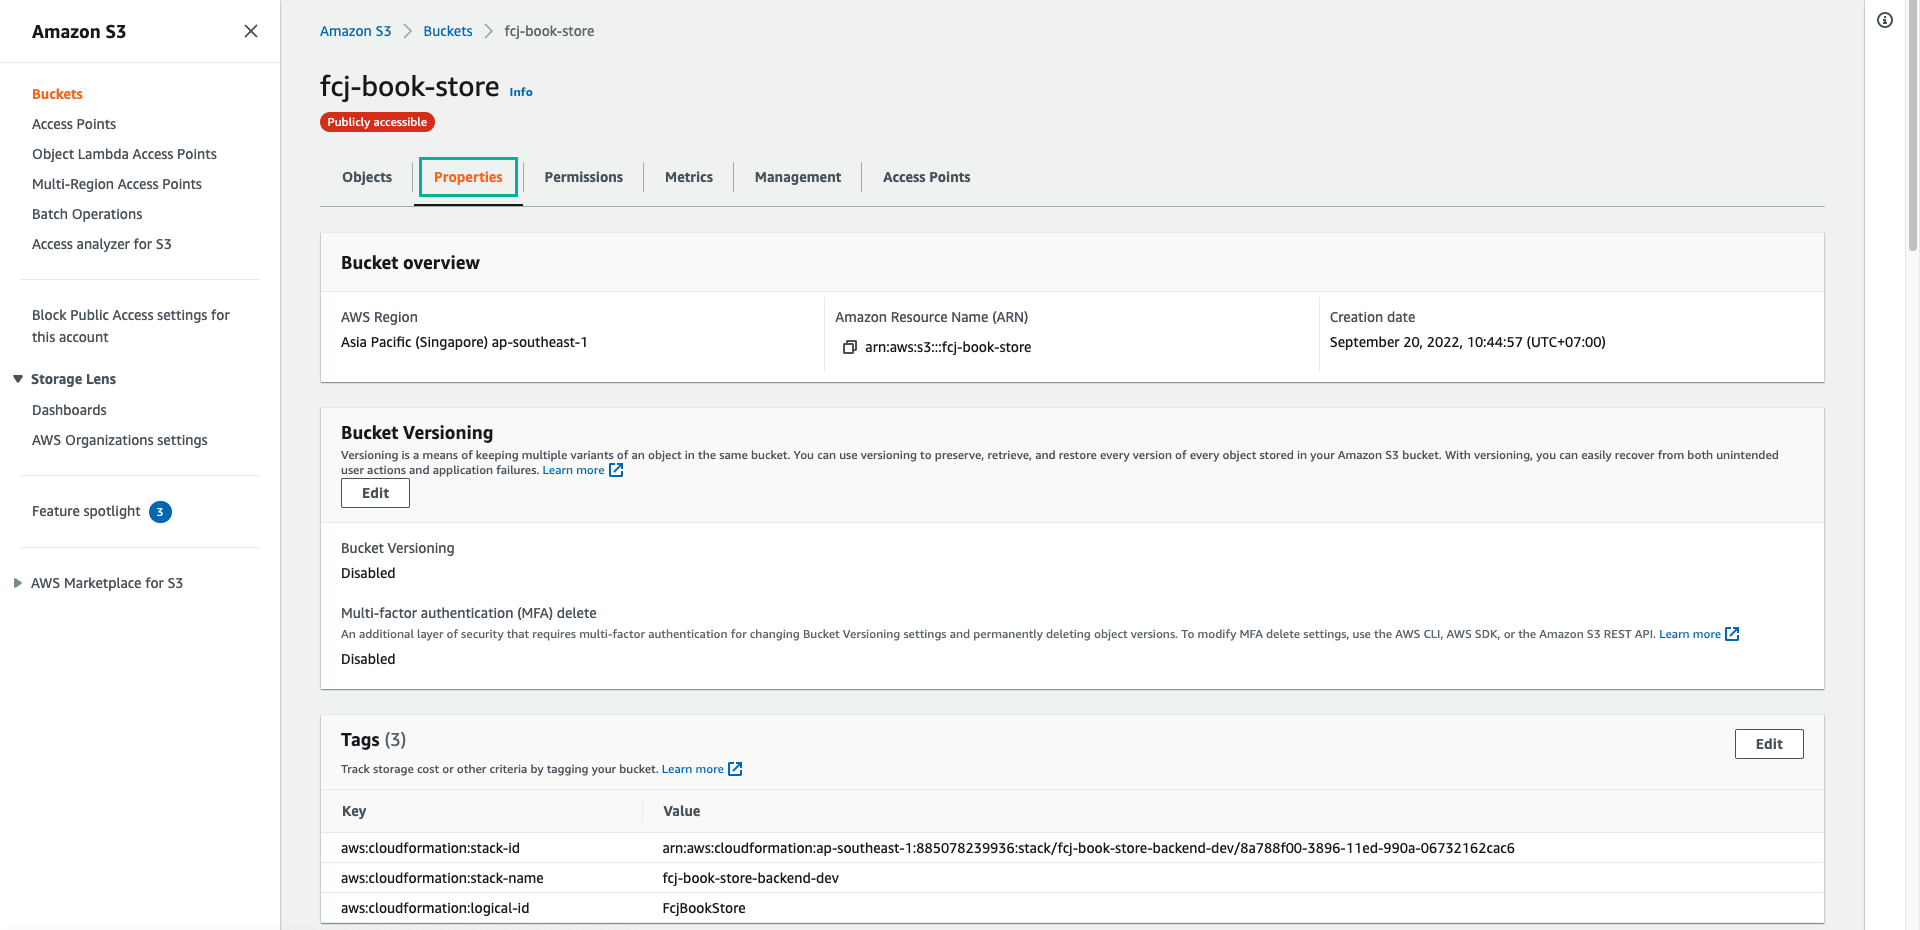The height and width of the screenshot is (930, 1920).
Task: Open Multi-Region Access Points in sidebar
Action: click(x=117, y=184)
